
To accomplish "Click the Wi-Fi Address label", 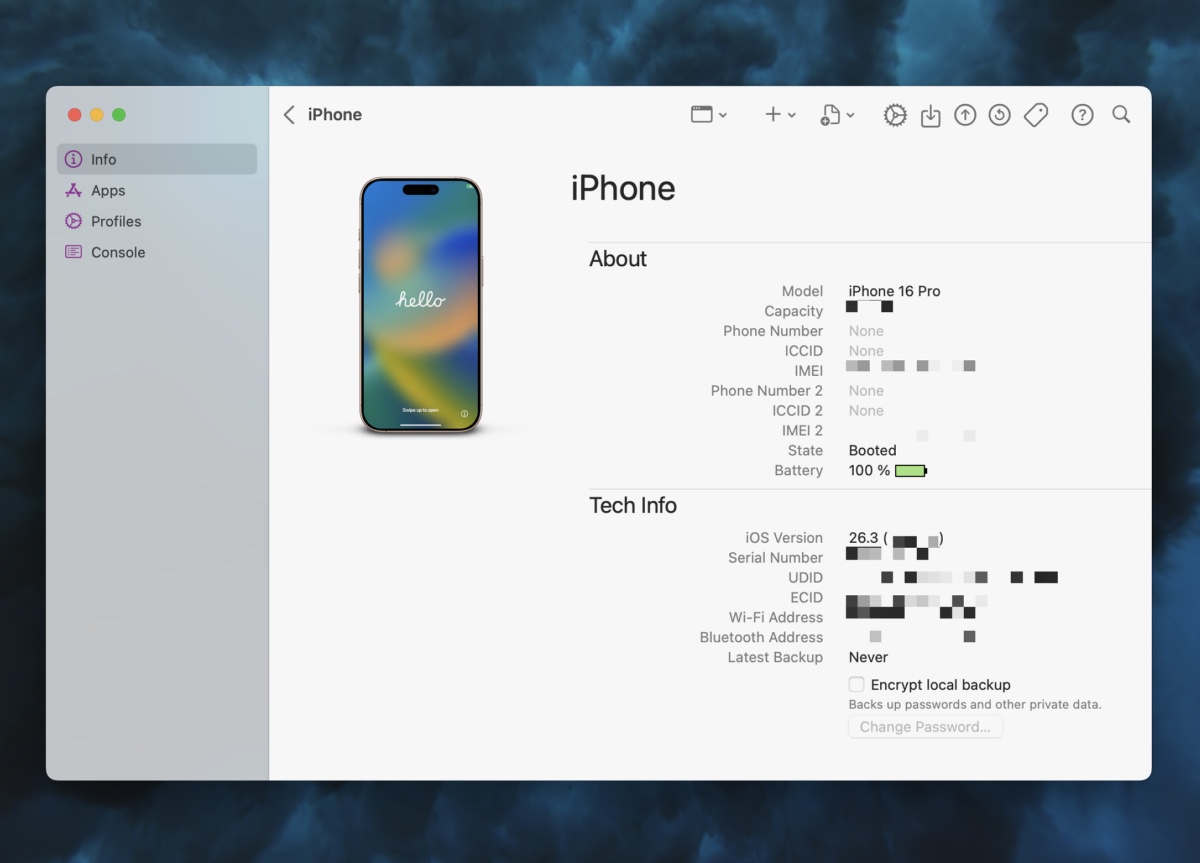I will 776,618.
